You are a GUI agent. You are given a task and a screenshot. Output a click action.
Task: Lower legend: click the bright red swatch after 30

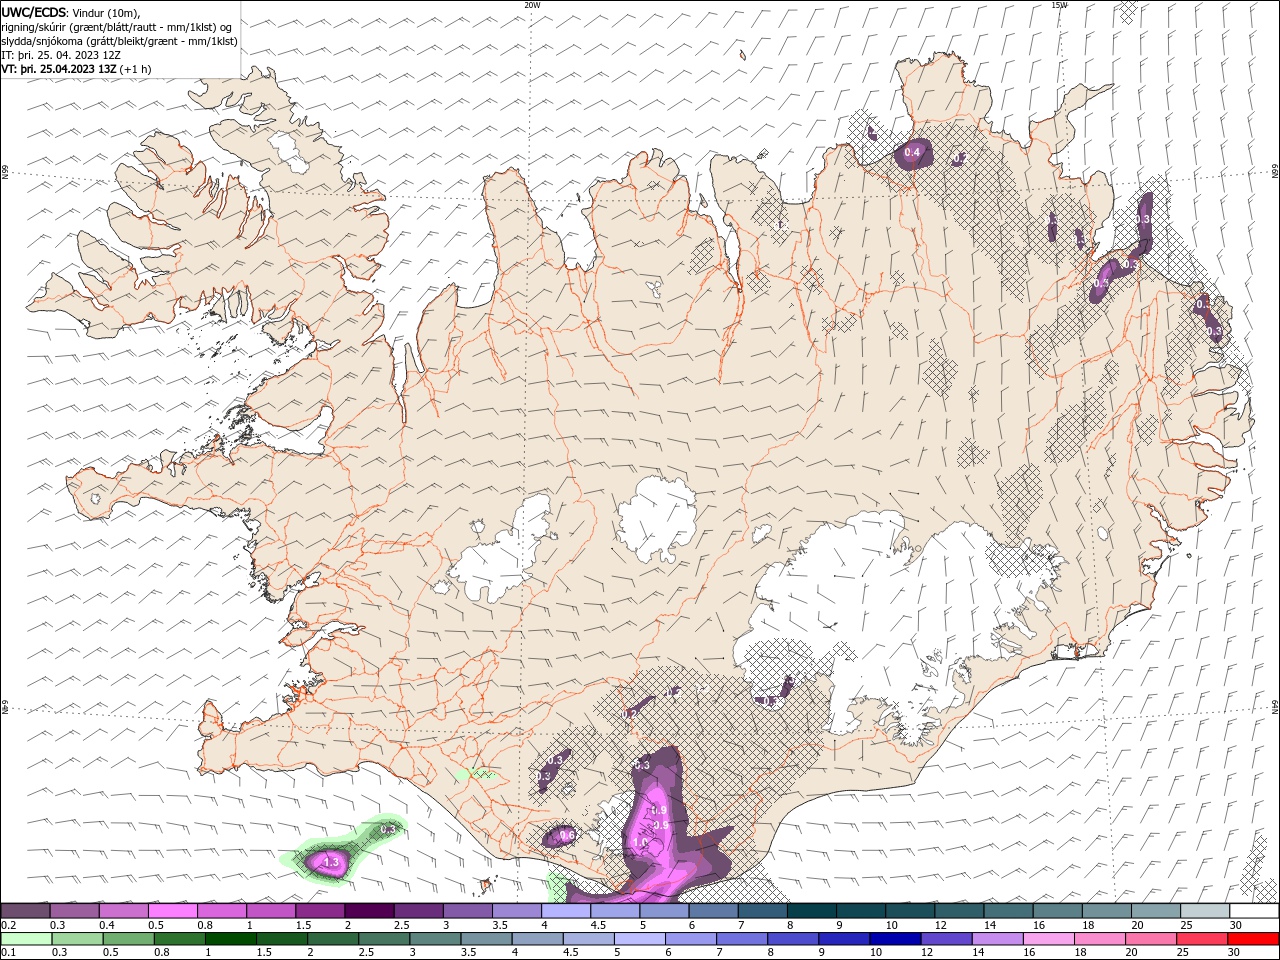1252,939
